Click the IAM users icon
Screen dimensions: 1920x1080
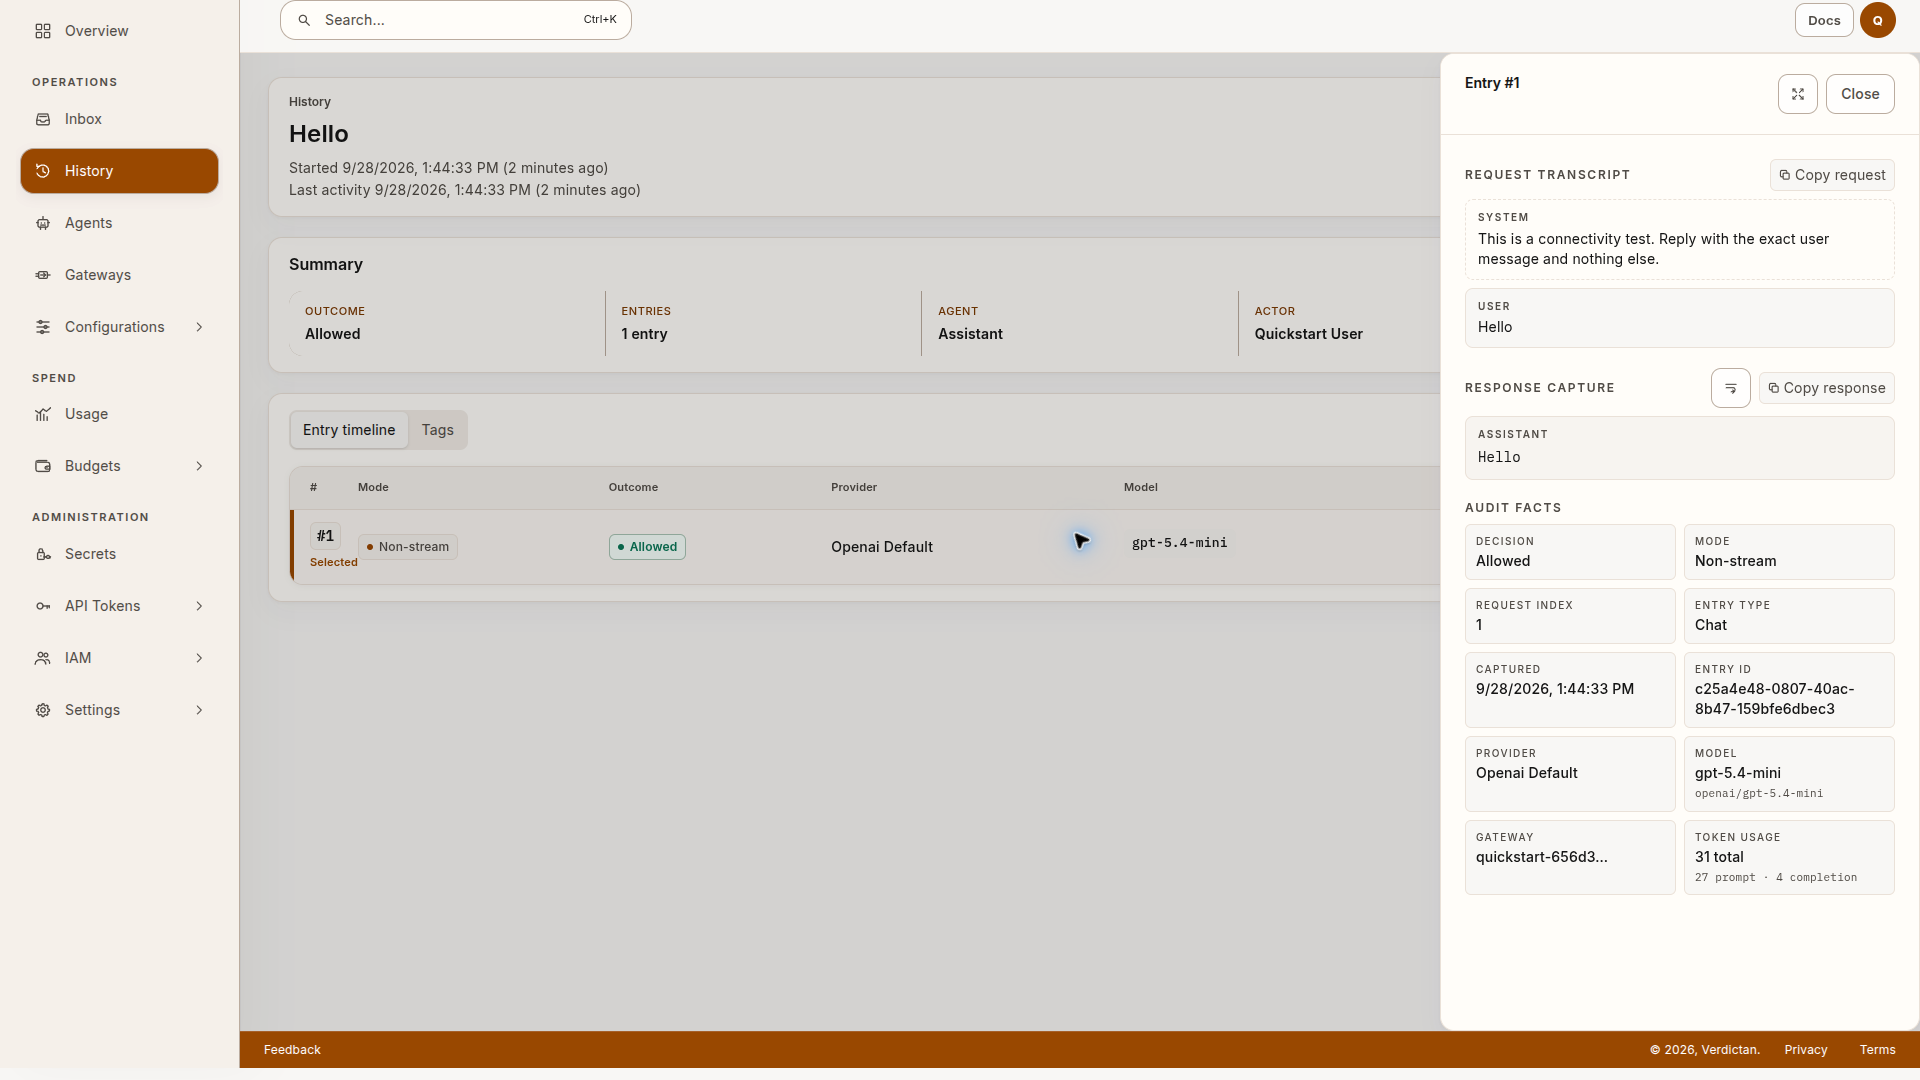(x=43, y=658)
